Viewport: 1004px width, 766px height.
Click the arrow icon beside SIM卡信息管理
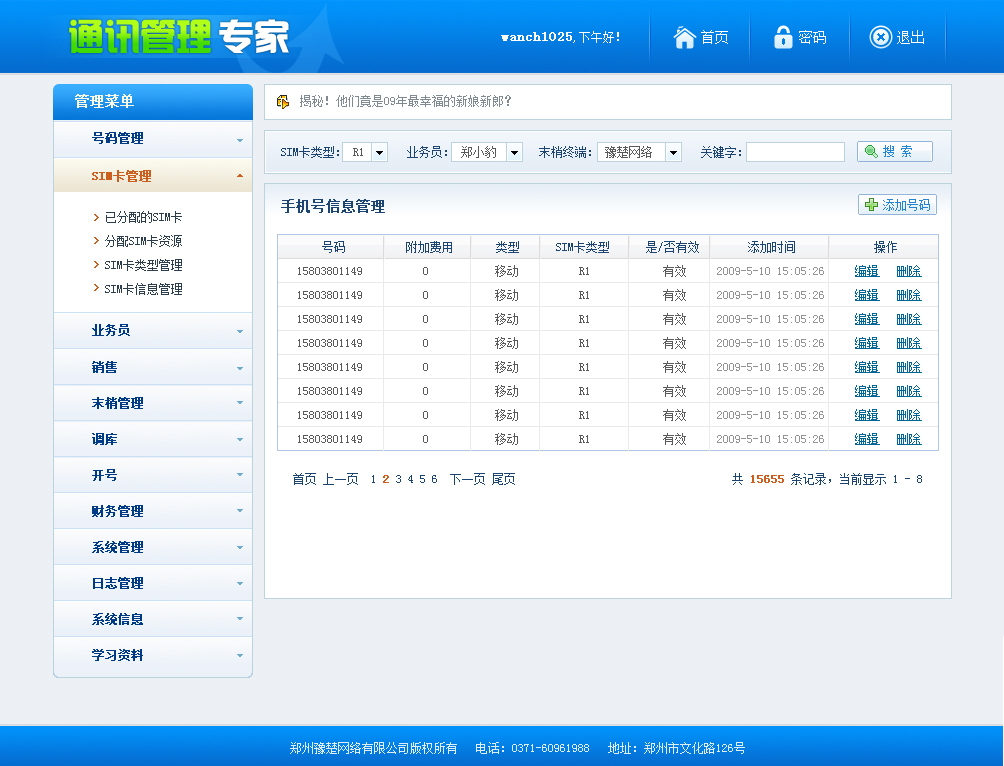coord(96,289)
